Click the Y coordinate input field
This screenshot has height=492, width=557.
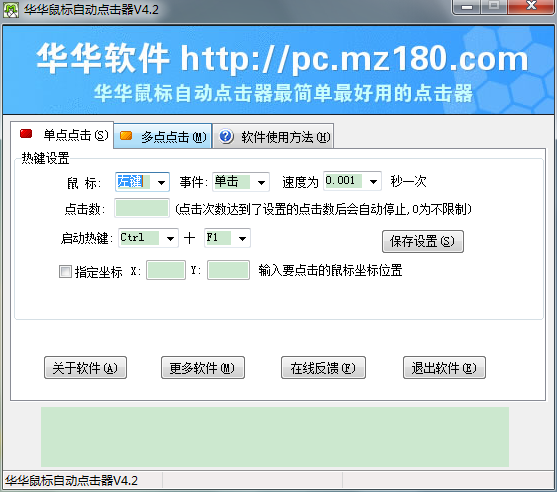(x=228, y=270)
